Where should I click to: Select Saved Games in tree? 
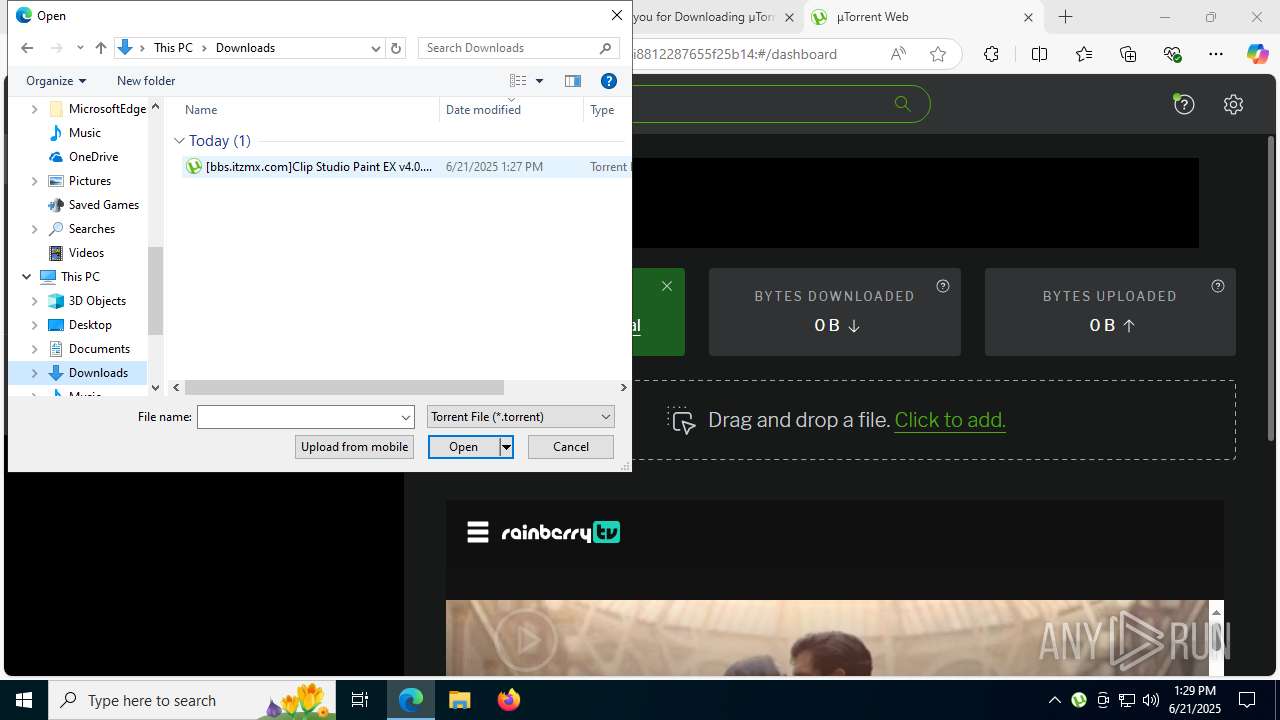[x=103, y=205]
